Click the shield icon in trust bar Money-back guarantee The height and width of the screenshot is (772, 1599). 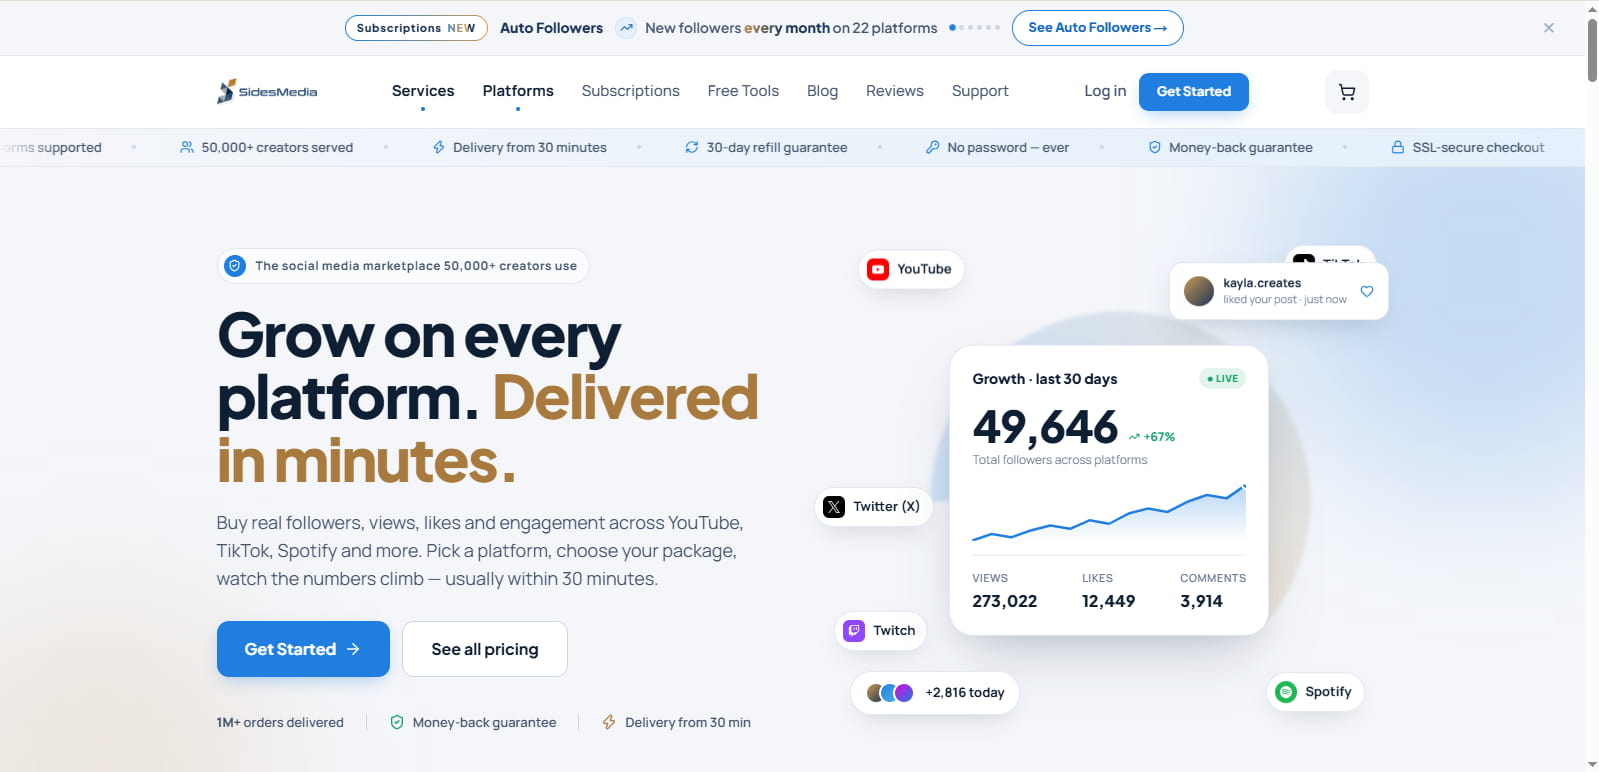1155,147
